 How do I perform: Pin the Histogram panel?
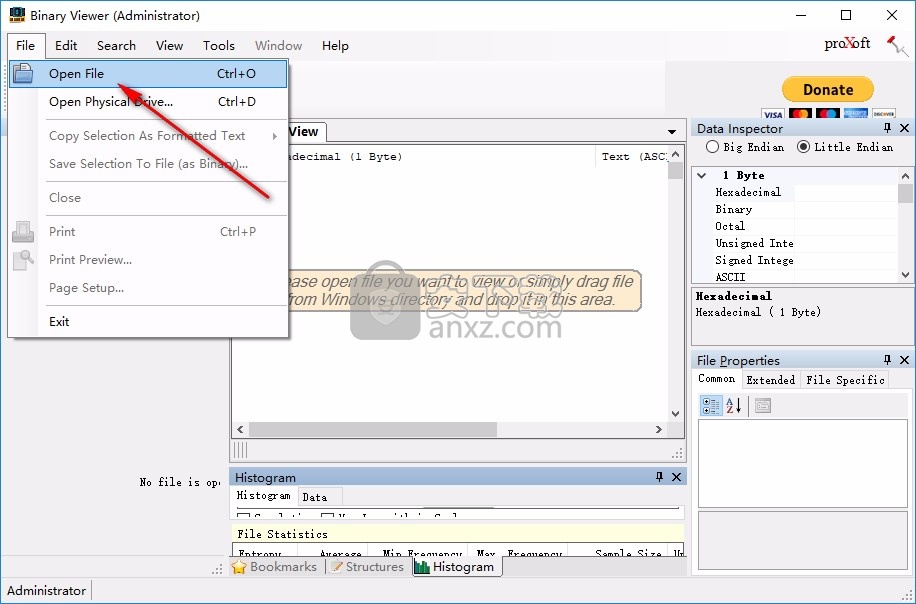(x=660, y=477)
